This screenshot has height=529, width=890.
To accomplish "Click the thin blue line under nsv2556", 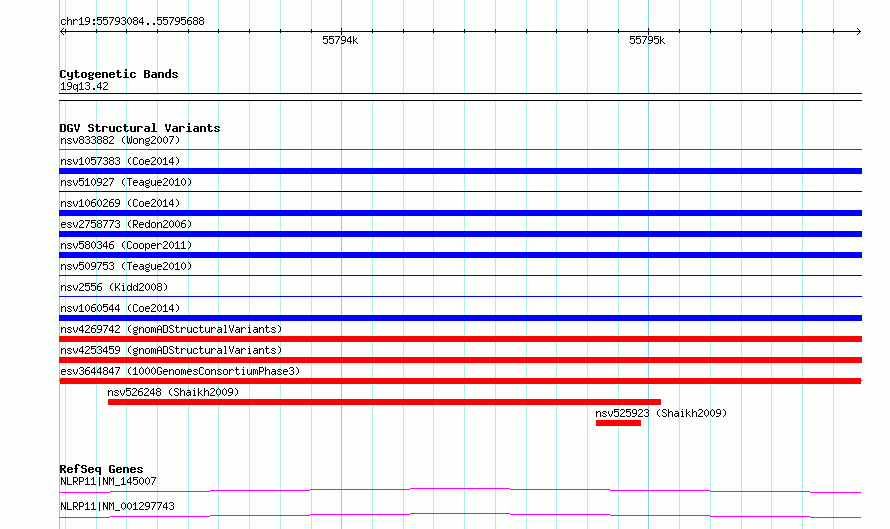I will click(x=460, y=297).
